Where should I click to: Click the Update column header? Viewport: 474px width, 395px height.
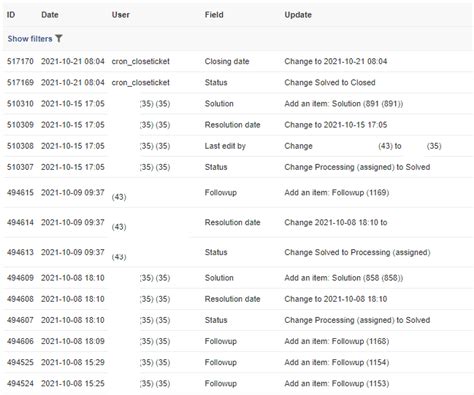point(298,15)
